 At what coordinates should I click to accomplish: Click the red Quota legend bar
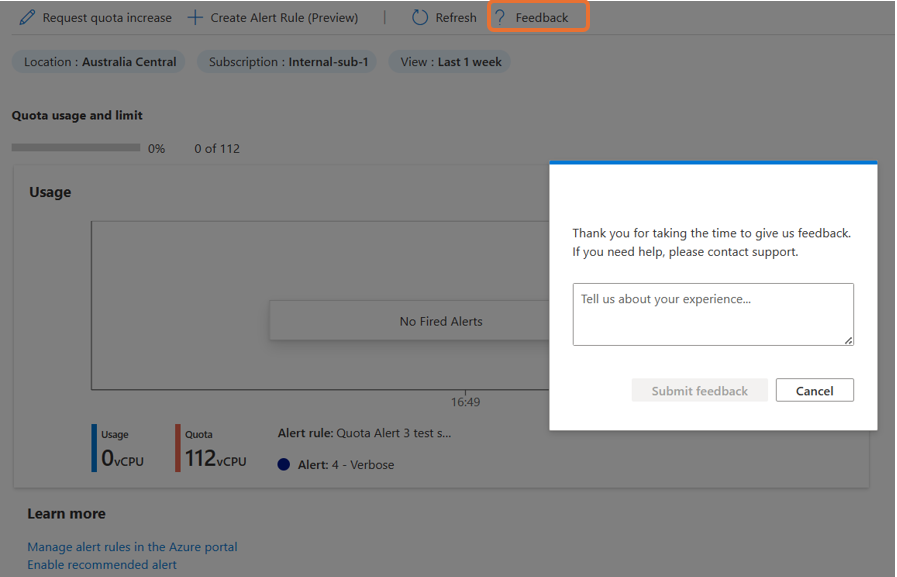point(178,448)
